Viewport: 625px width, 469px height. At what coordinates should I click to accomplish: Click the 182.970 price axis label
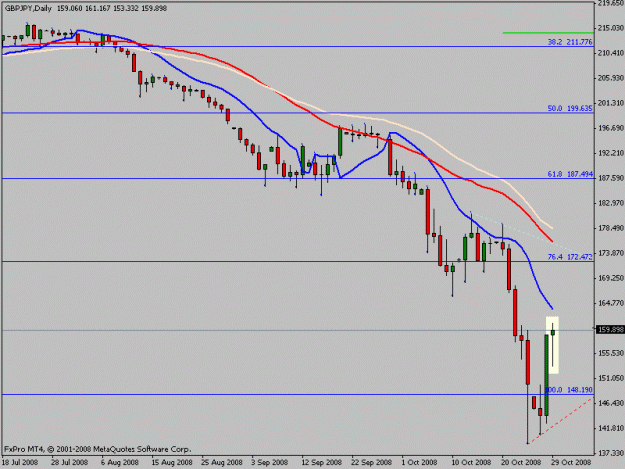point(611,203)
